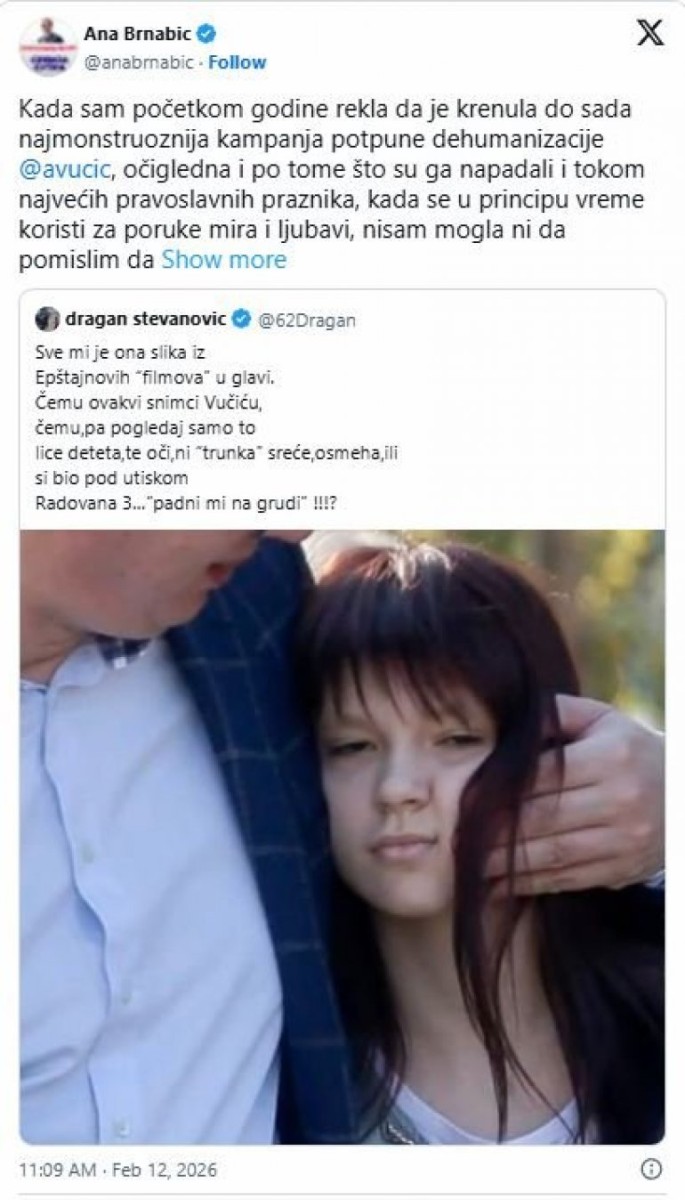This screenshot has width=685, height=1200.
Task: Click verified badge next to dragan stevanovic
Action: pos(241,319)
